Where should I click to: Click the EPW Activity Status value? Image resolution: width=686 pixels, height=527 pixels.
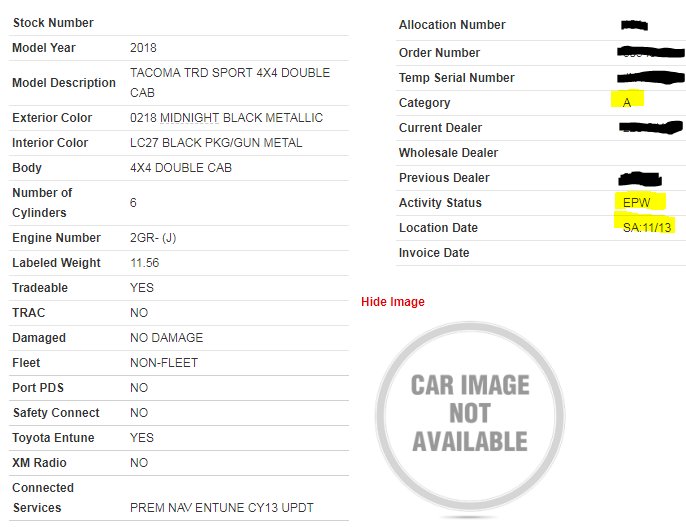pyautogui.click(x=636, y=202)
